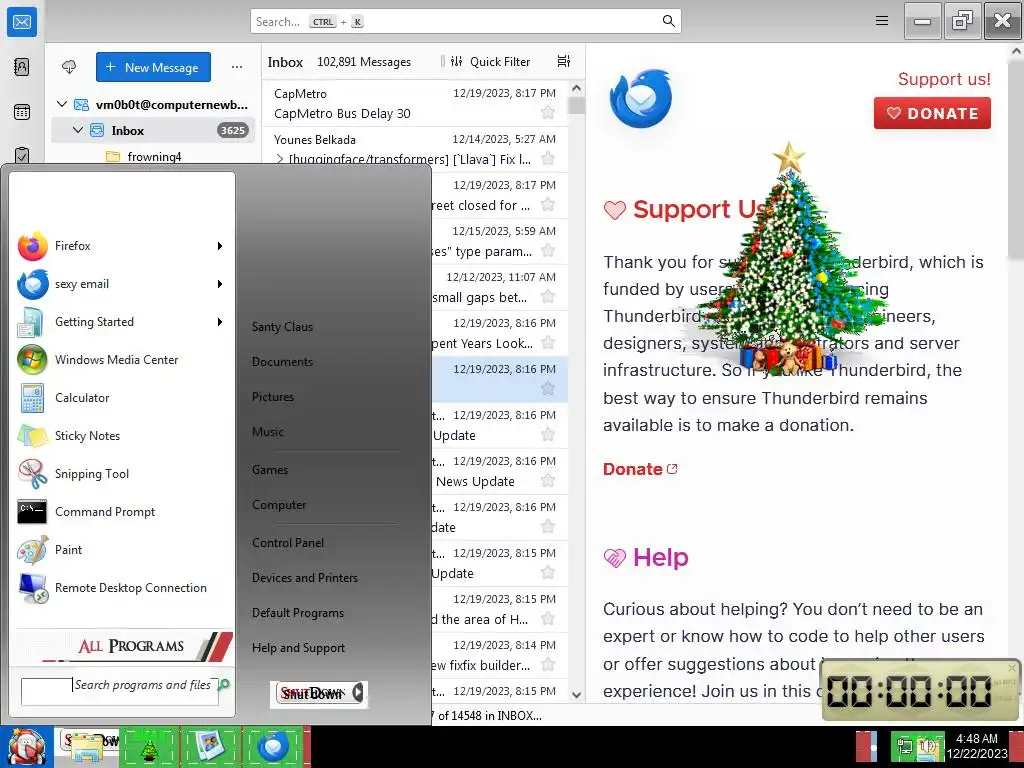Open Control Panel from the Start menu

pyautogui.click(x=288, y=542)
